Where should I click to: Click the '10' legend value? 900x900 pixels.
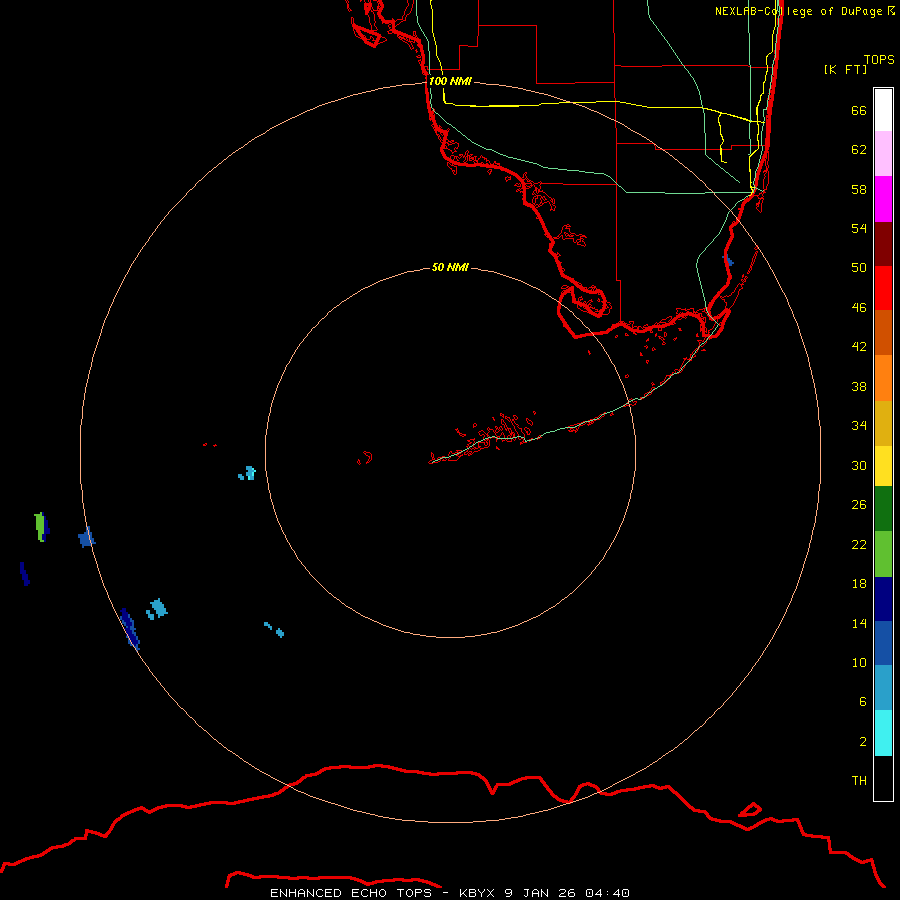[859, 663]
